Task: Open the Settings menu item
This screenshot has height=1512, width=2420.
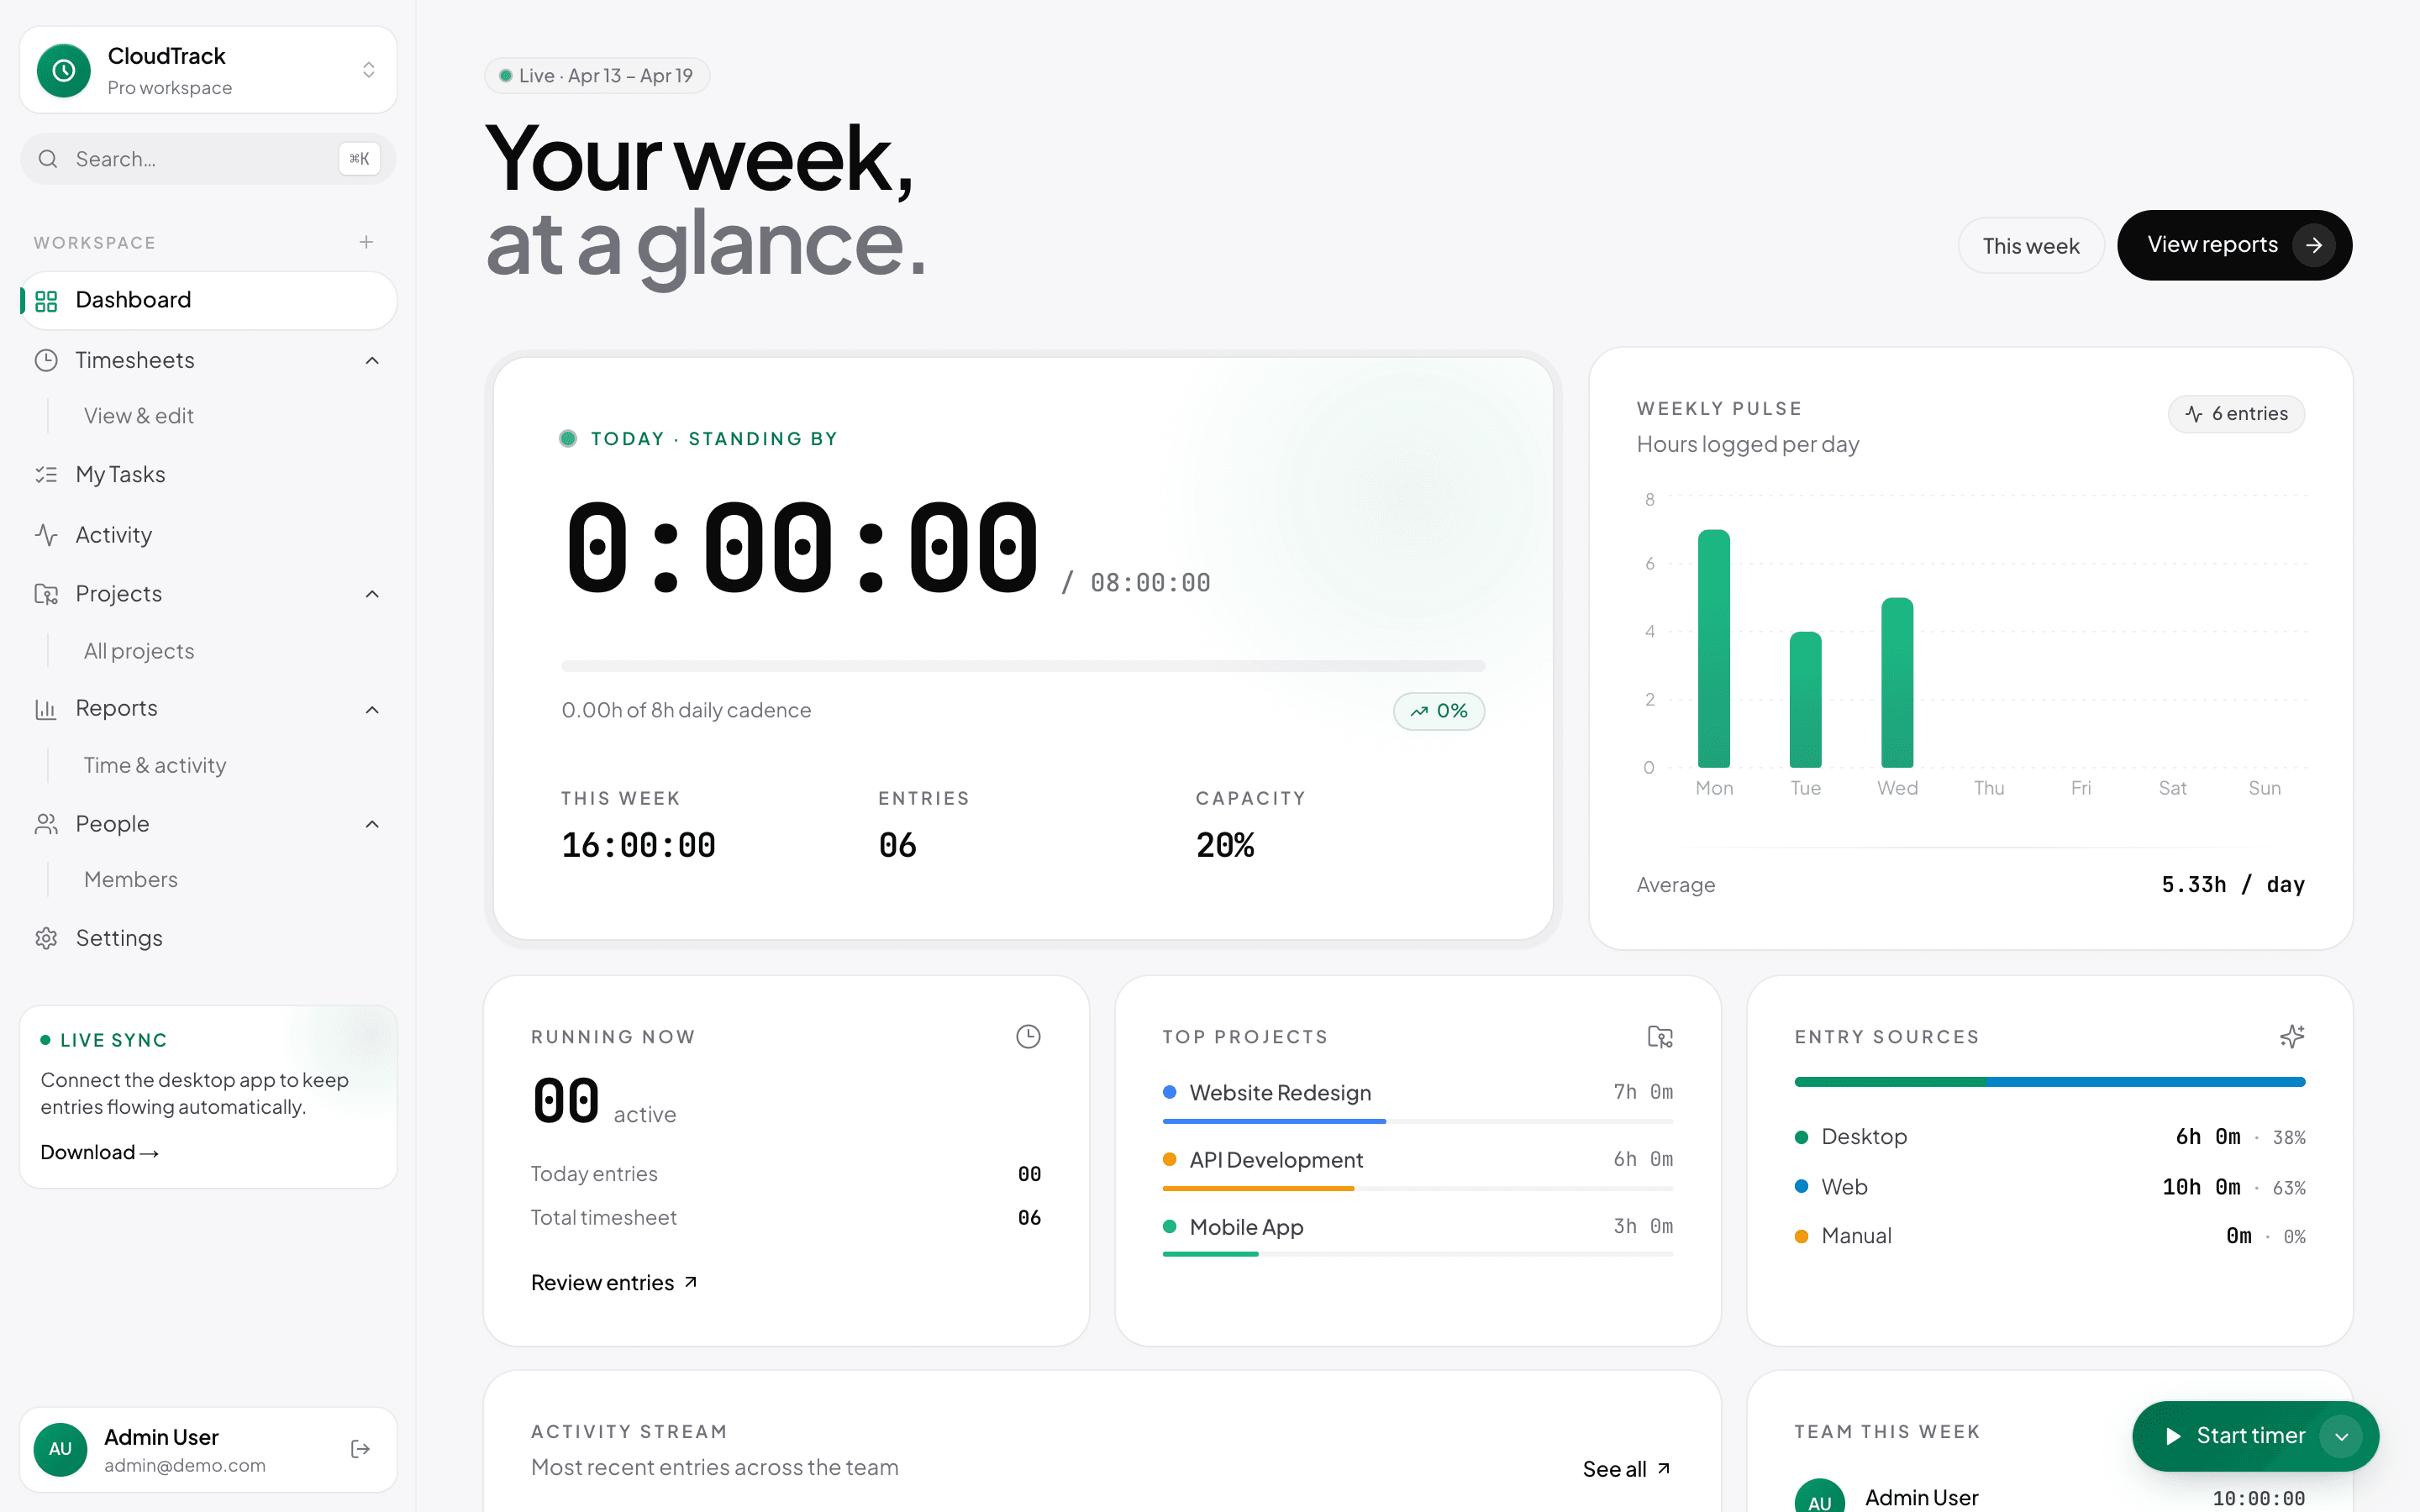Action: (x=208, y=938)
